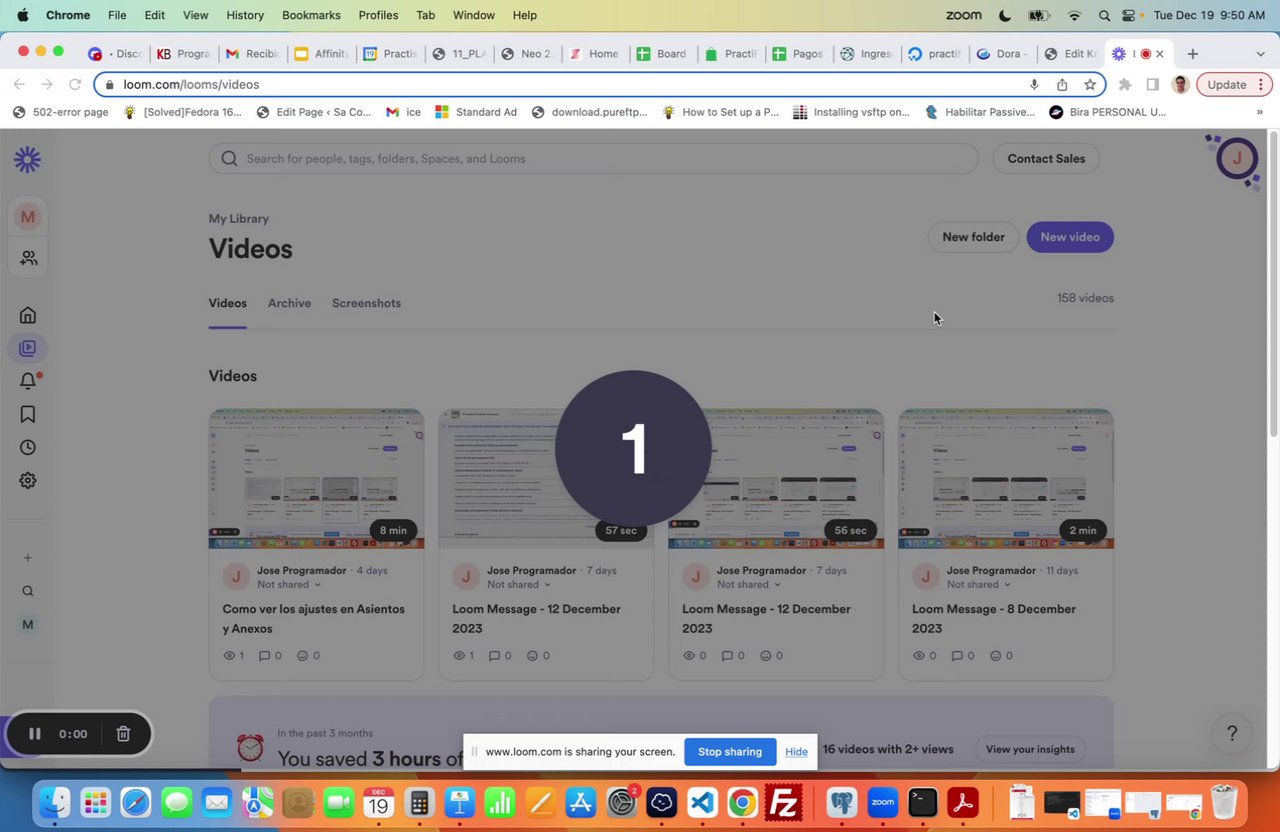
Task: Click the Hide link in sharing bar
Action: tap(796, 752)
